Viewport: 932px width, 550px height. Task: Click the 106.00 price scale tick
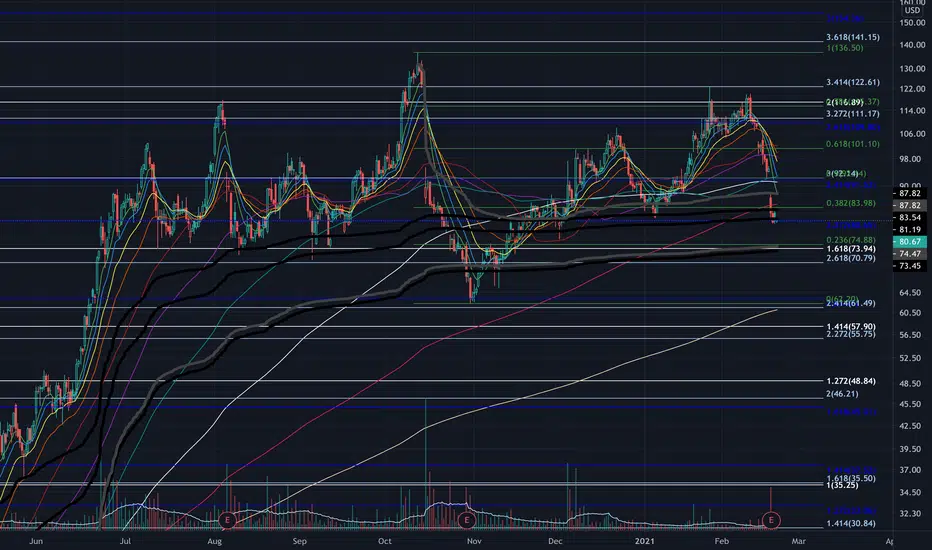[x=912, y=134]
